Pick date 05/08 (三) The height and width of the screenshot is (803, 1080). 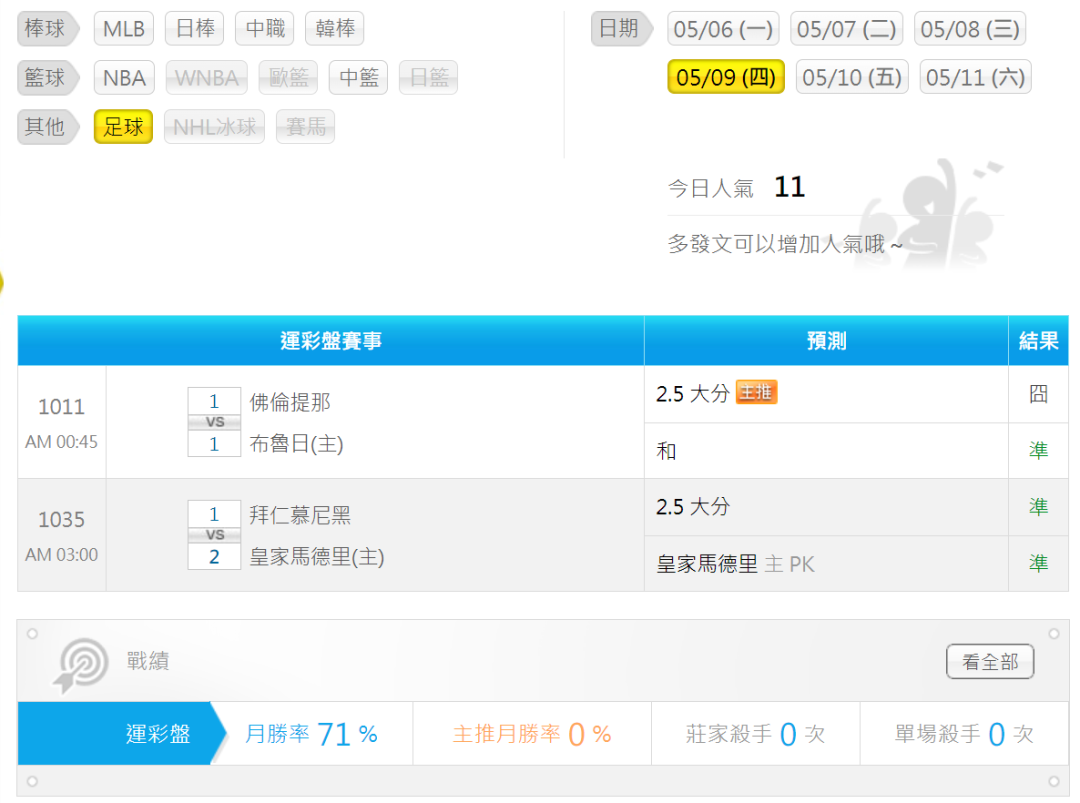click(x=970, y=29)
